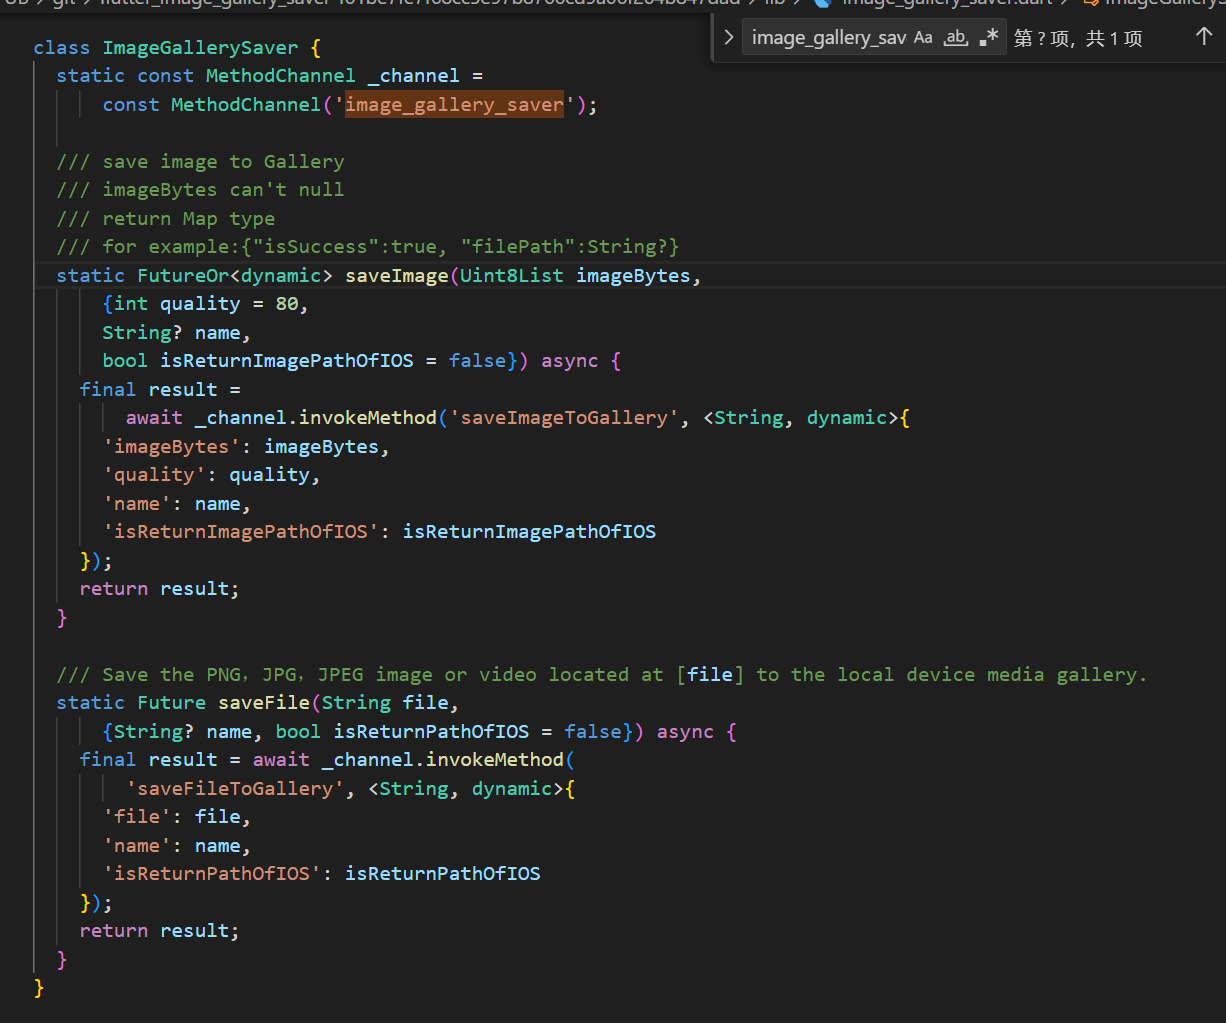This screenshot has height=1023, width=1226.
Task: Click comment "/// imageBytes can't null"
Action: (200, 190)
